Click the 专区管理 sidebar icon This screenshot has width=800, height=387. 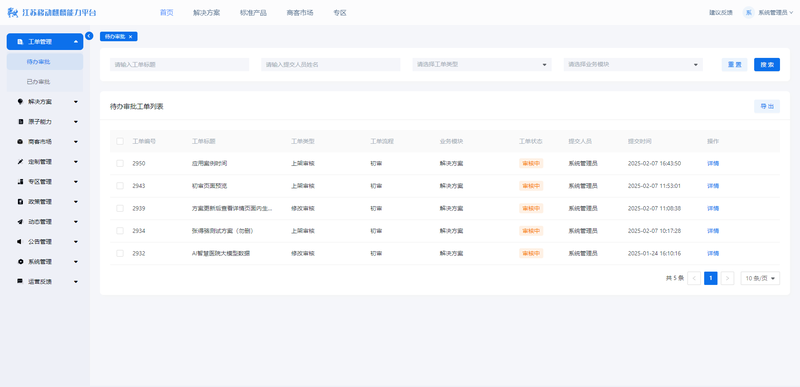point(20,182)
